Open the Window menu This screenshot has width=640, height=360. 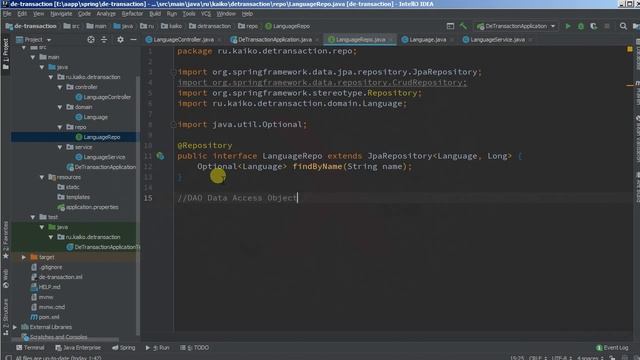point(226,14)
